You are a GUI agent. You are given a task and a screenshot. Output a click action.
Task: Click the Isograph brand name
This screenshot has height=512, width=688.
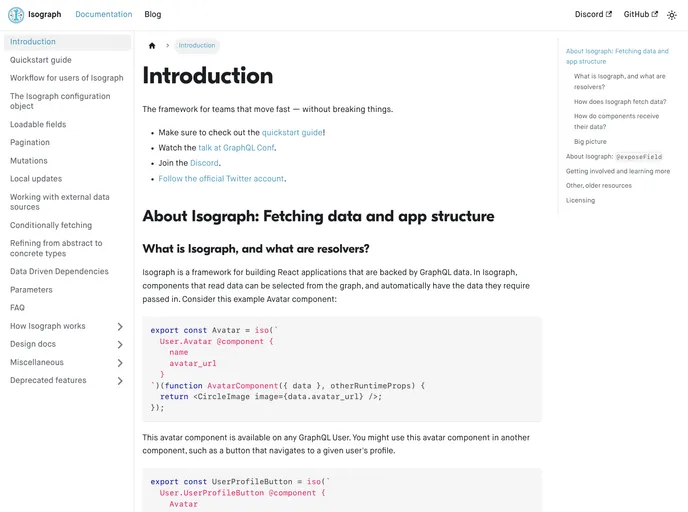point(45,14)
